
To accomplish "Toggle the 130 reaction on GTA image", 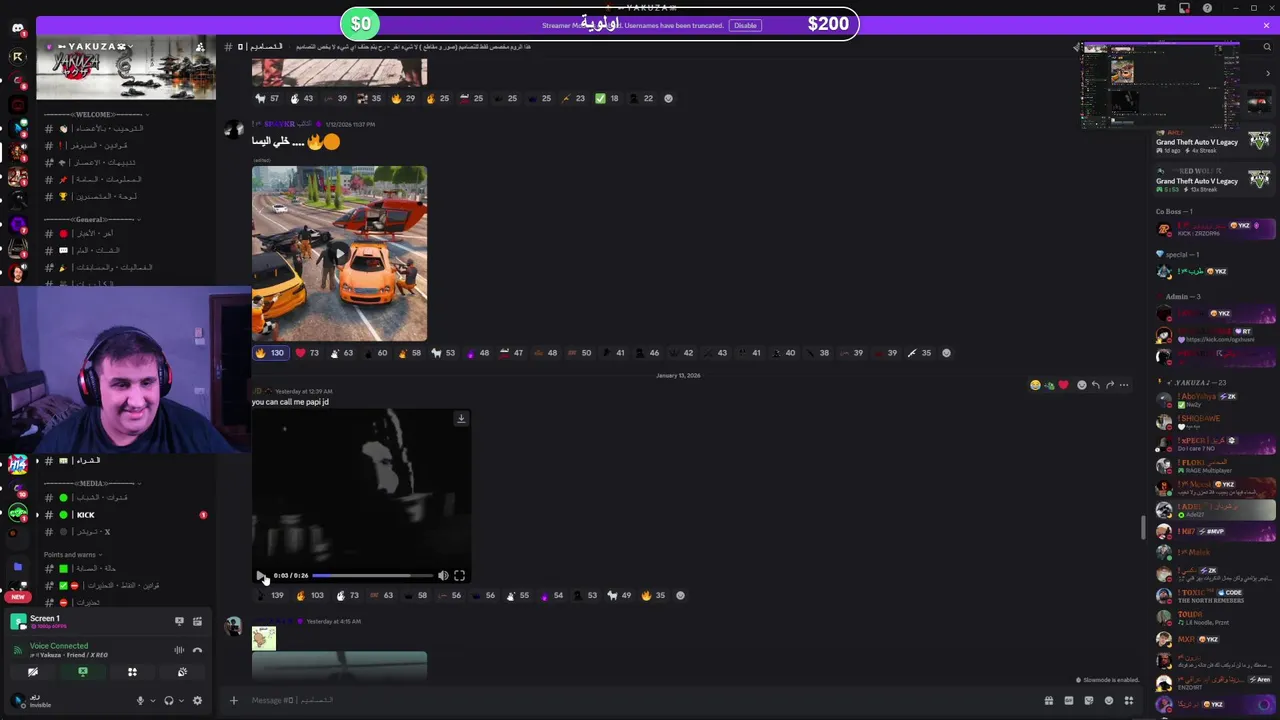I will (270, 353).
